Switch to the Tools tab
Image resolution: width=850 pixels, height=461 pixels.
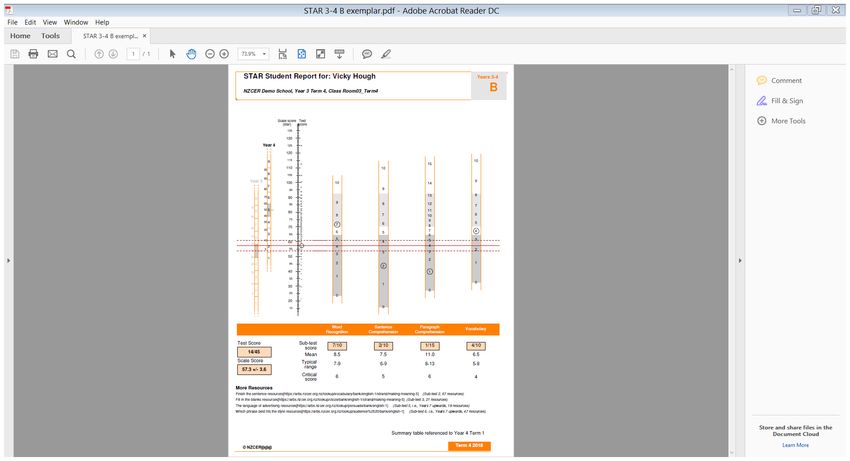[x=50, y=36]
